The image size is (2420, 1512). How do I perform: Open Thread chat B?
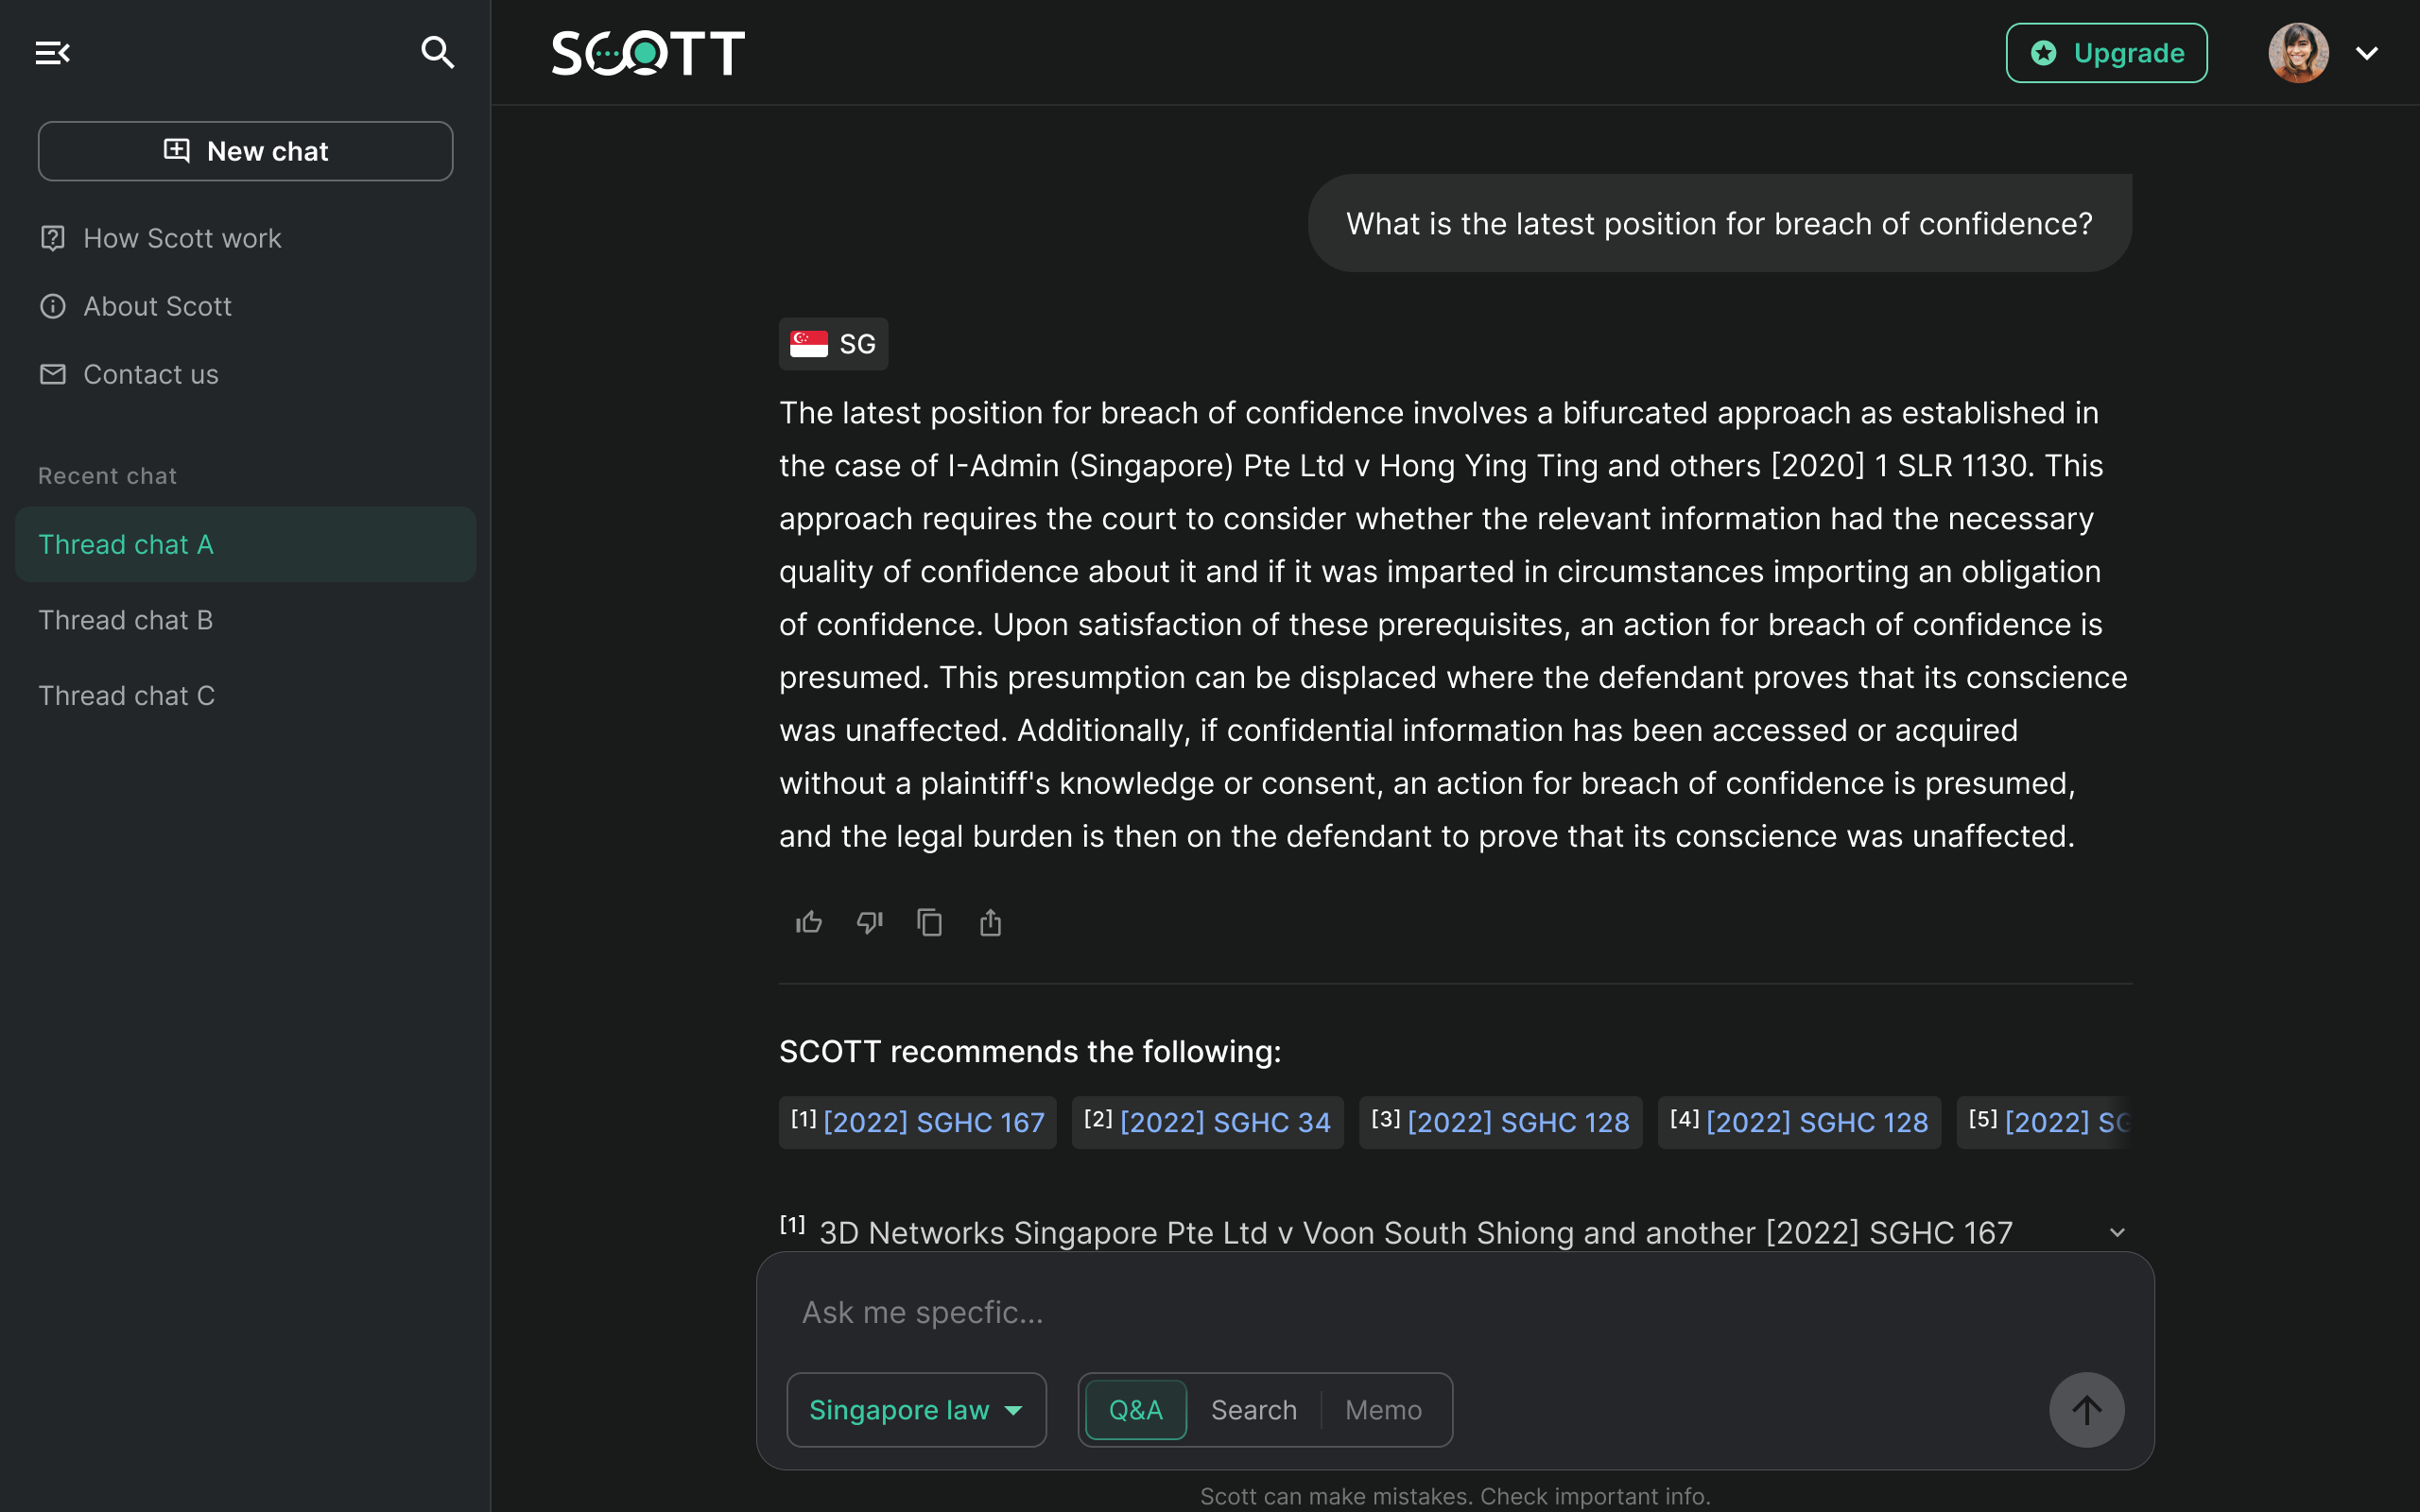point(126,620)
